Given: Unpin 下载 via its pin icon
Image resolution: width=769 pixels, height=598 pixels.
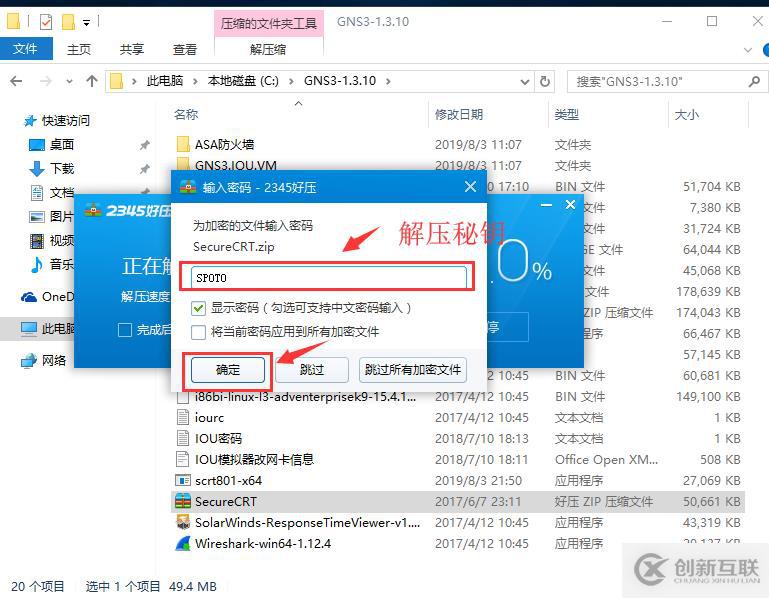Looking at the screenshot, I should 144,169.
